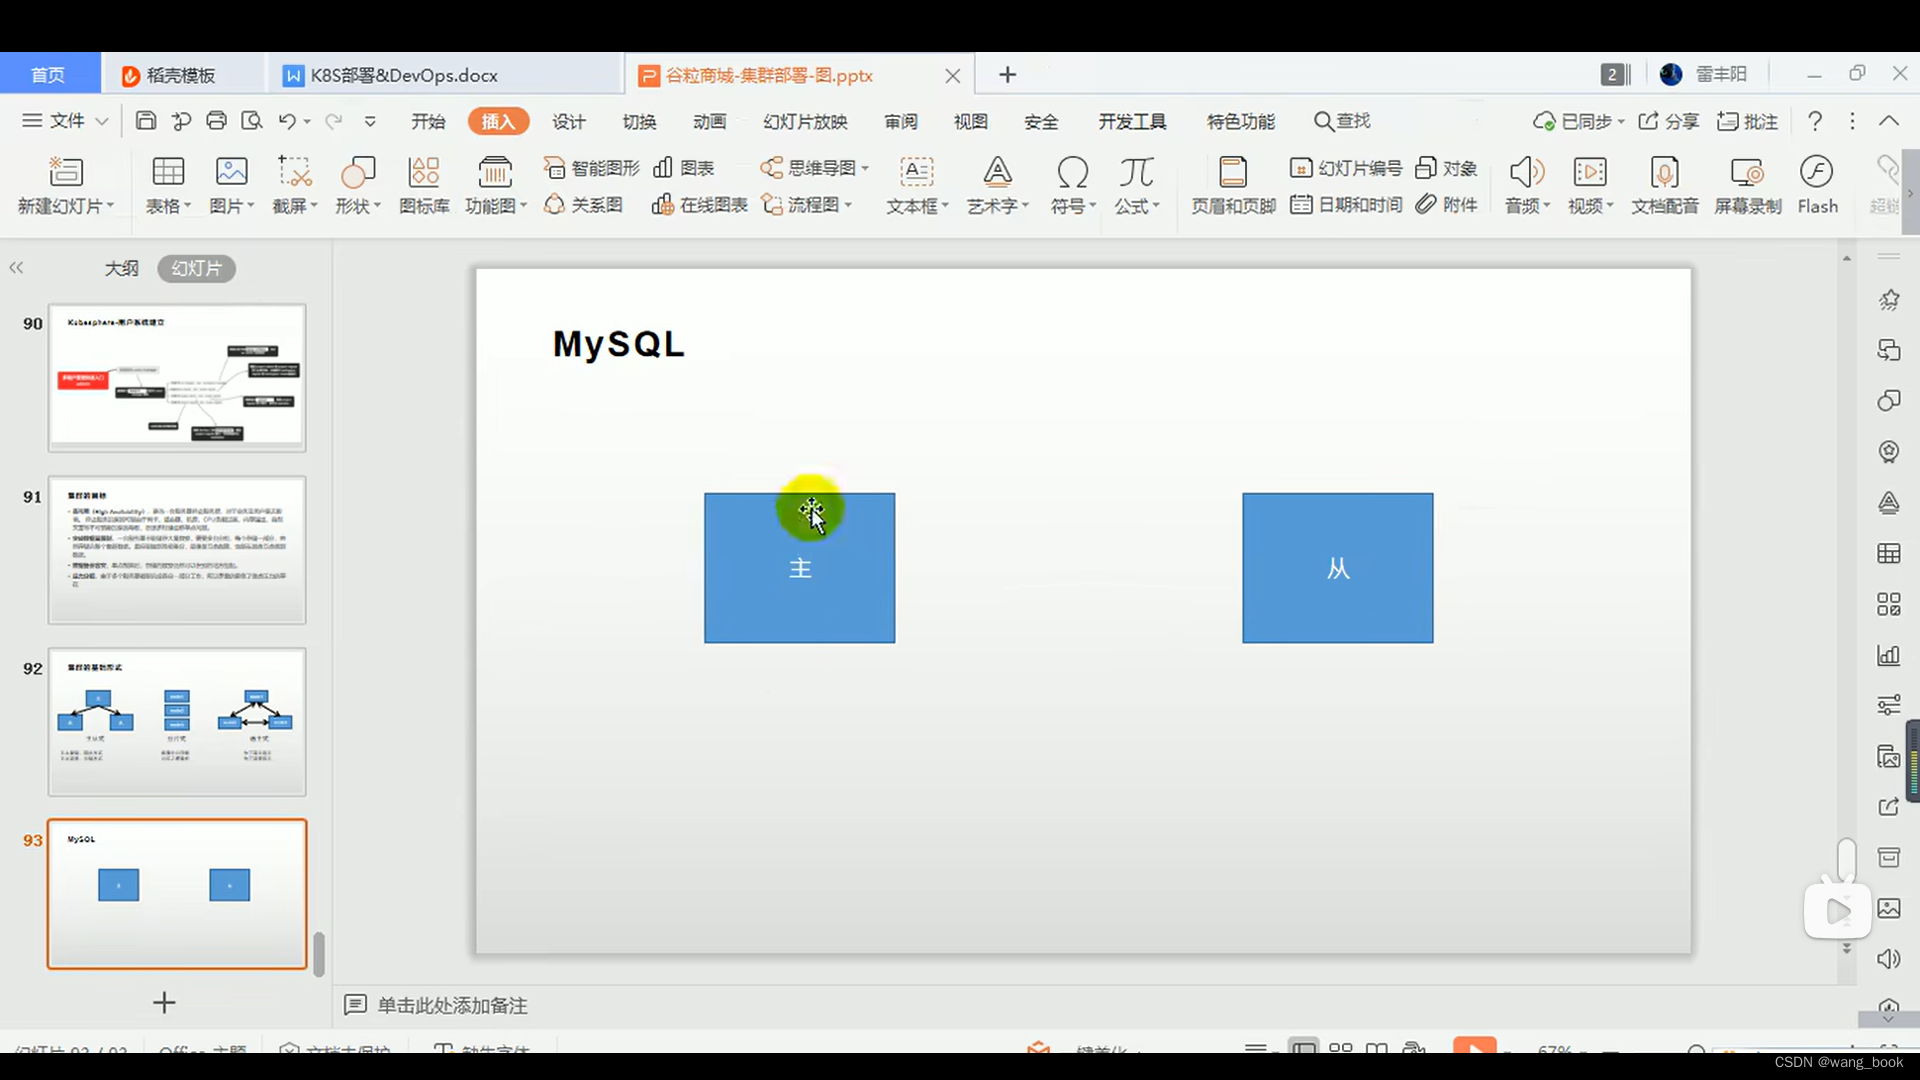The image size is (1920, 1080).
Task: Open the quick access toolbar customize dropdown
Action: (370, 121)
